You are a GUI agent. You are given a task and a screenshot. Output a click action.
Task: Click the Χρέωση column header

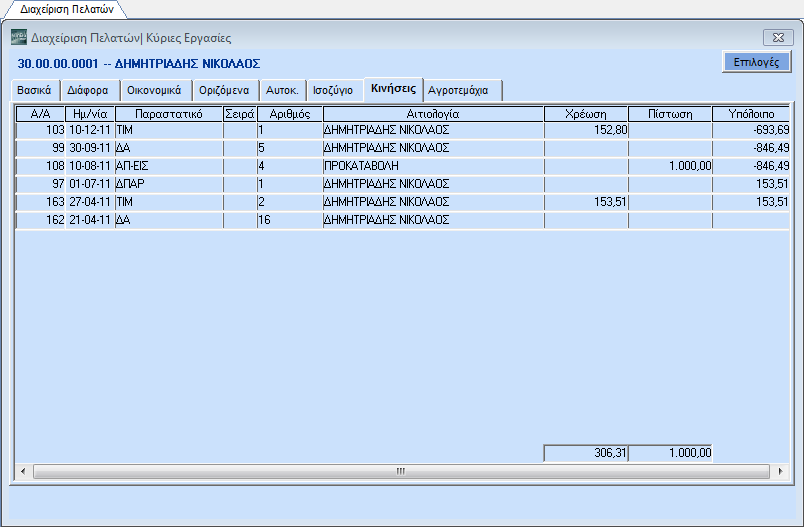click(586, 114)
